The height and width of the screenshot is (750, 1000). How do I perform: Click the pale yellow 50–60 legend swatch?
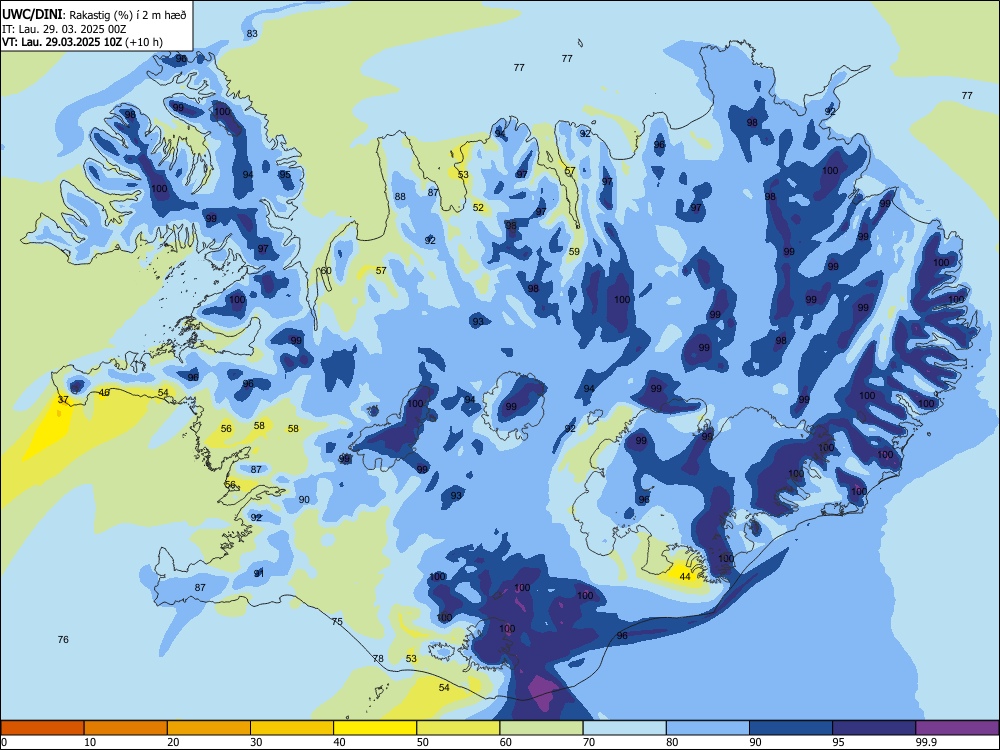tap(458, 728)
